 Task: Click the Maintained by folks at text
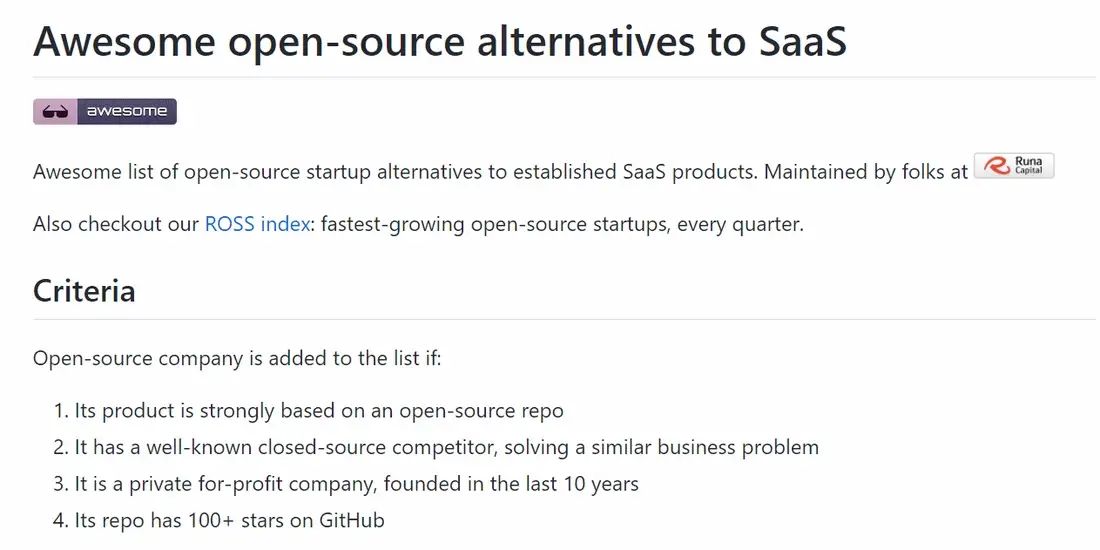click(x=866, y=172)
